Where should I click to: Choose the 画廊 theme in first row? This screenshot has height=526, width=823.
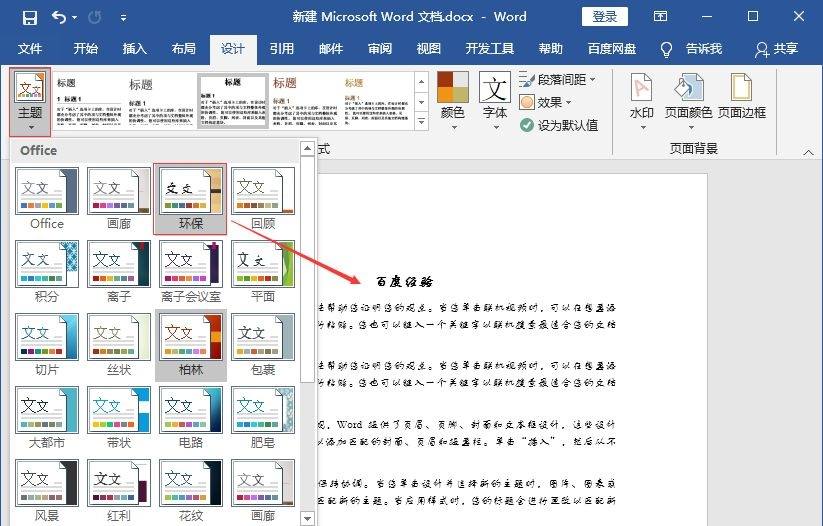tap(119, 198)
